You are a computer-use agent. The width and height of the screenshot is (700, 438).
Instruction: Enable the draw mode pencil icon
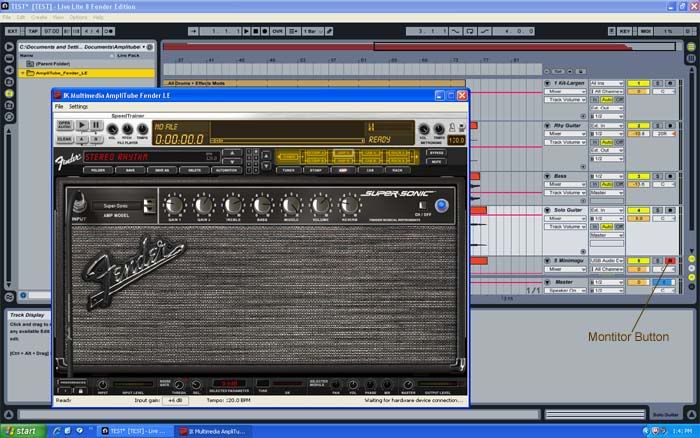coord(329,31)
